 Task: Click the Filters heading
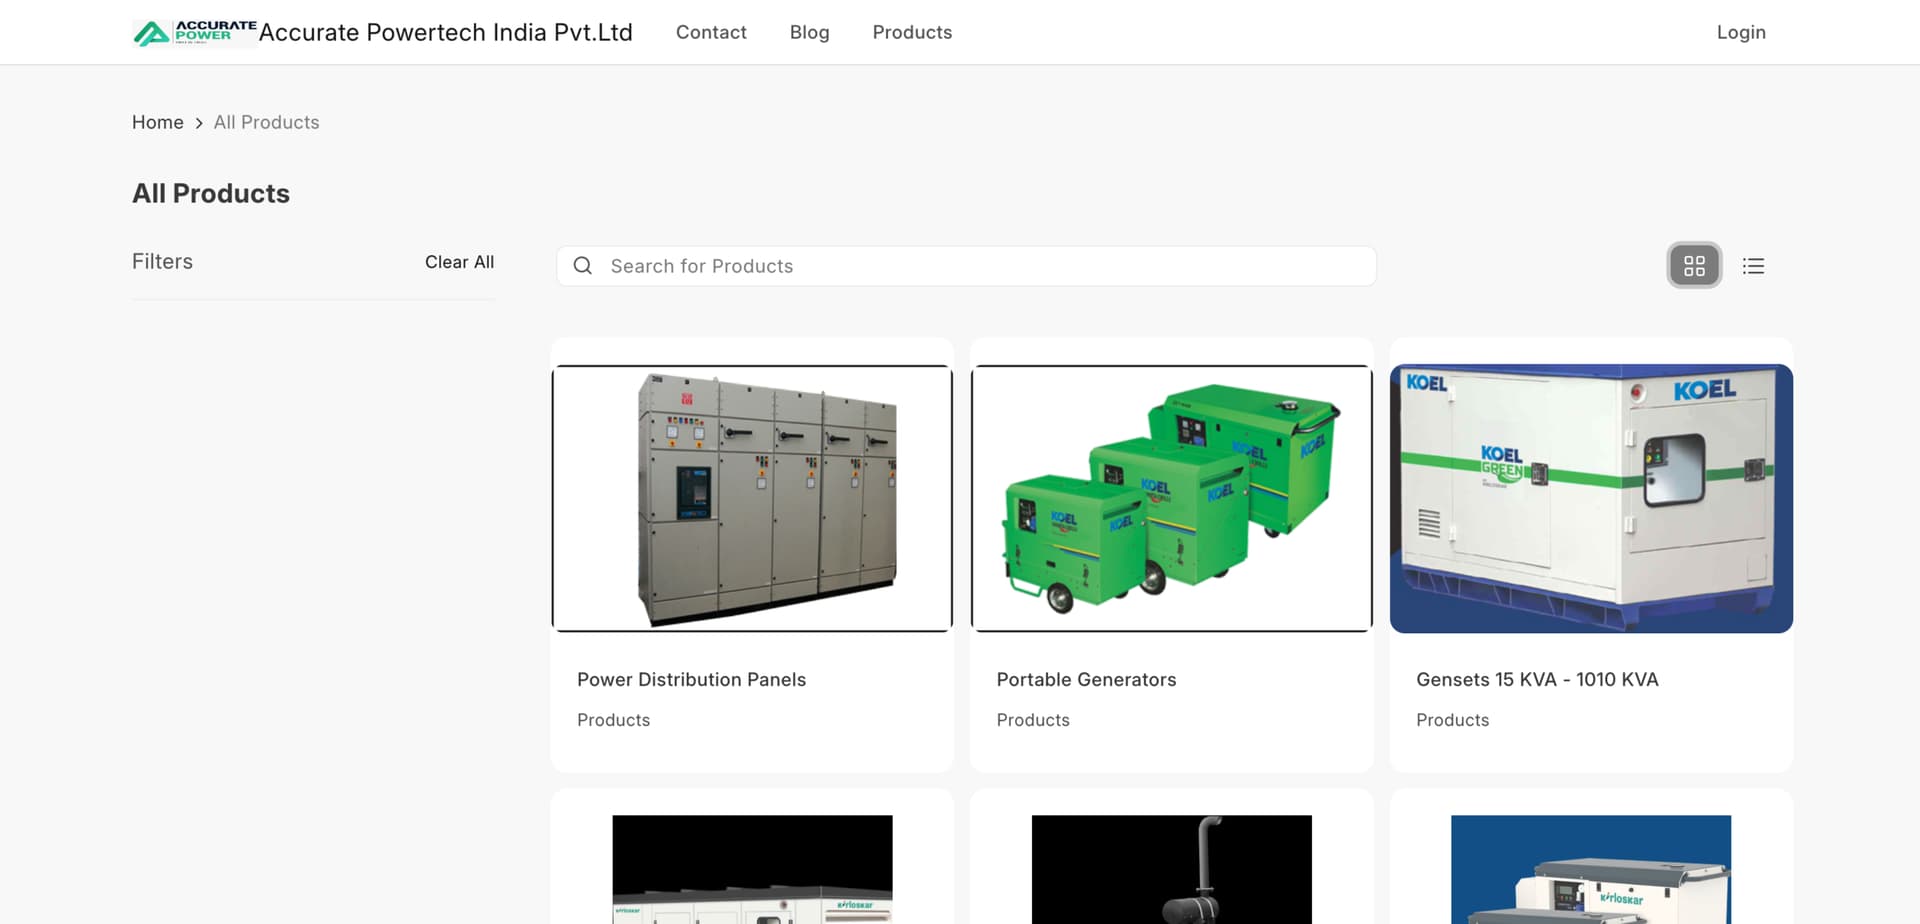162,261
